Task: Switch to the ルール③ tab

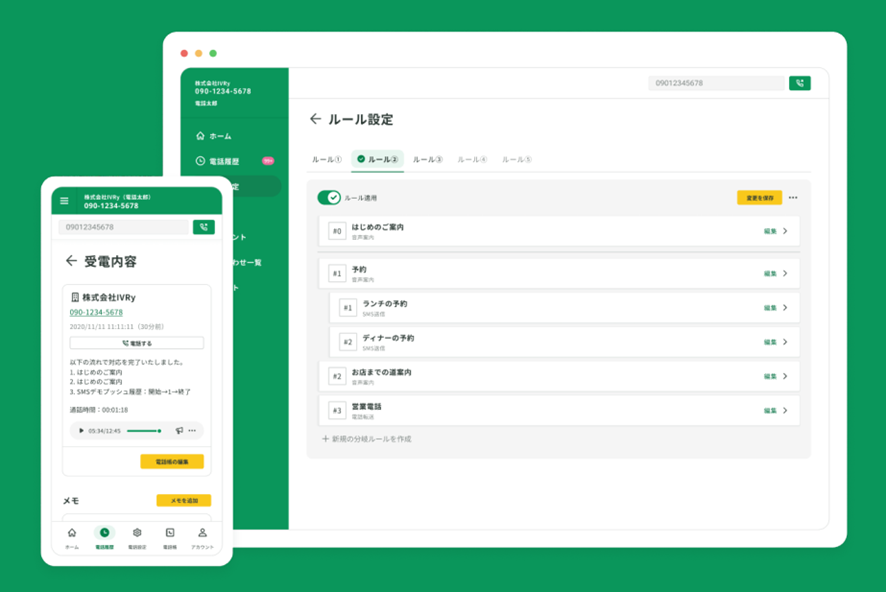Action: (x=427, y=160)
